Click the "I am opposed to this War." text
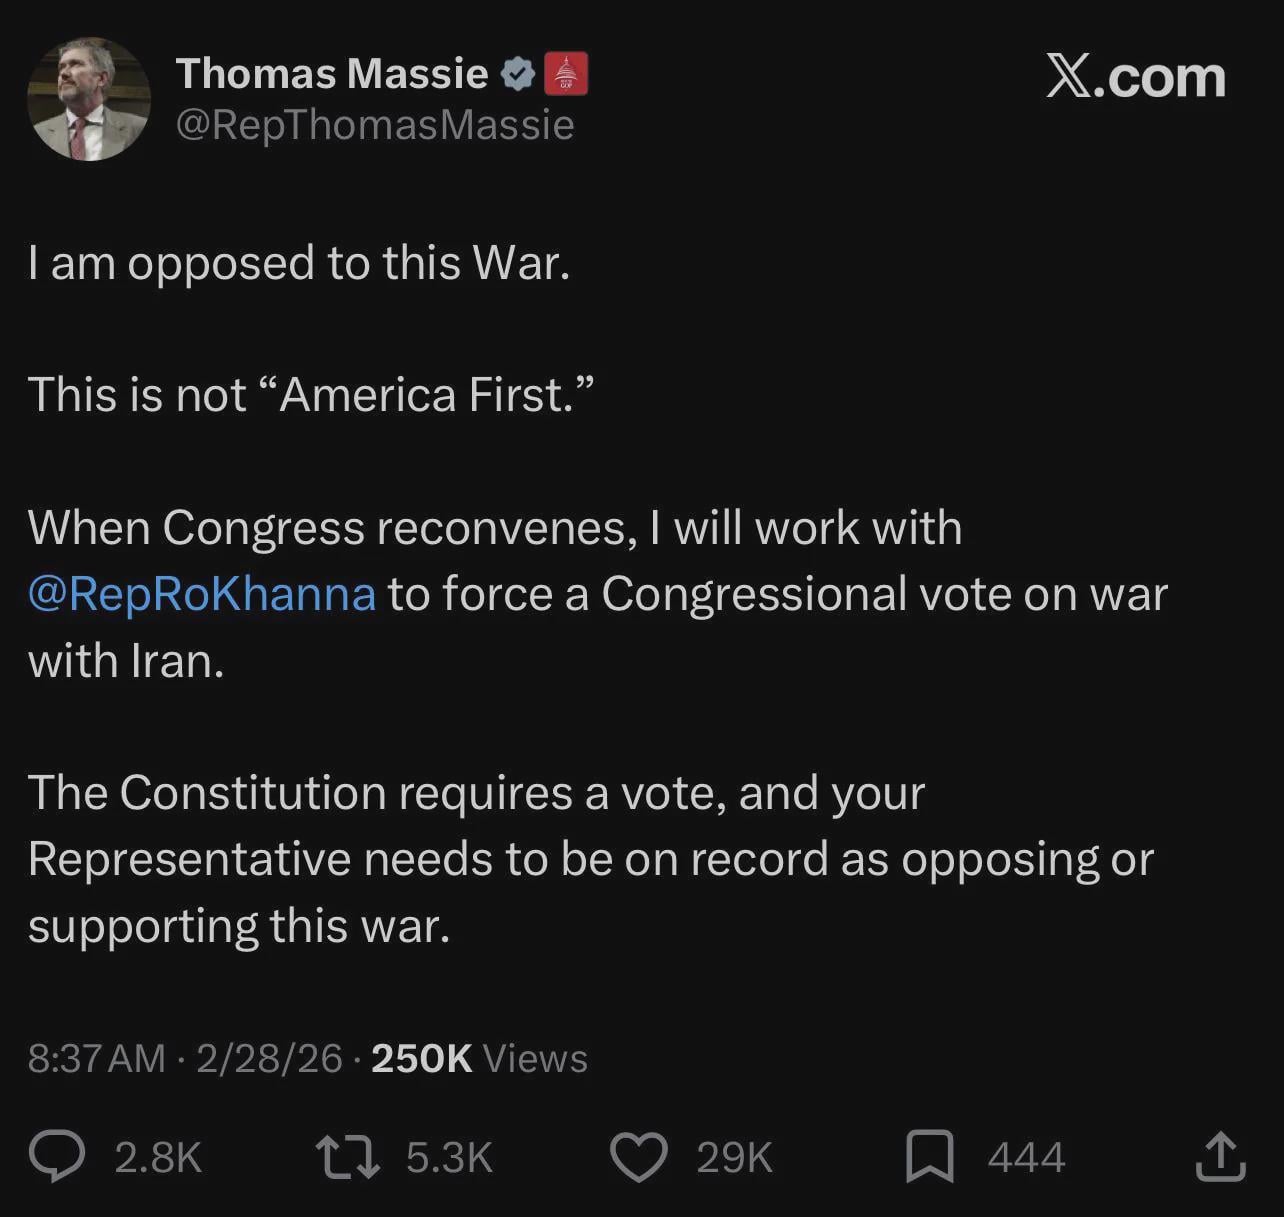This screenshot has width=1284, height=1217. (x=299, y=263)
